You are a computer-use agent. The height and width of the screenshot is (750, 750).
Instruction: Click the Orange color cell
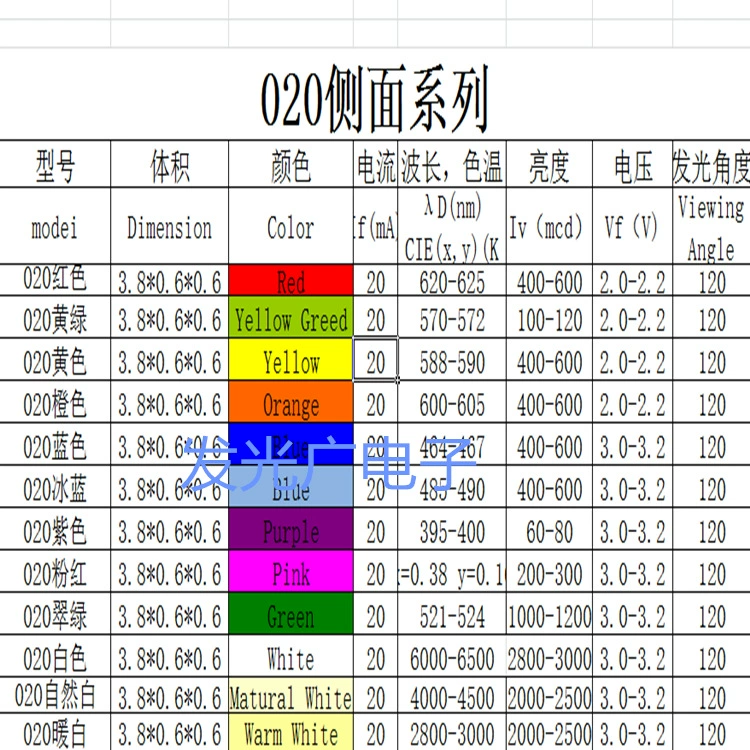click(291, 402)
